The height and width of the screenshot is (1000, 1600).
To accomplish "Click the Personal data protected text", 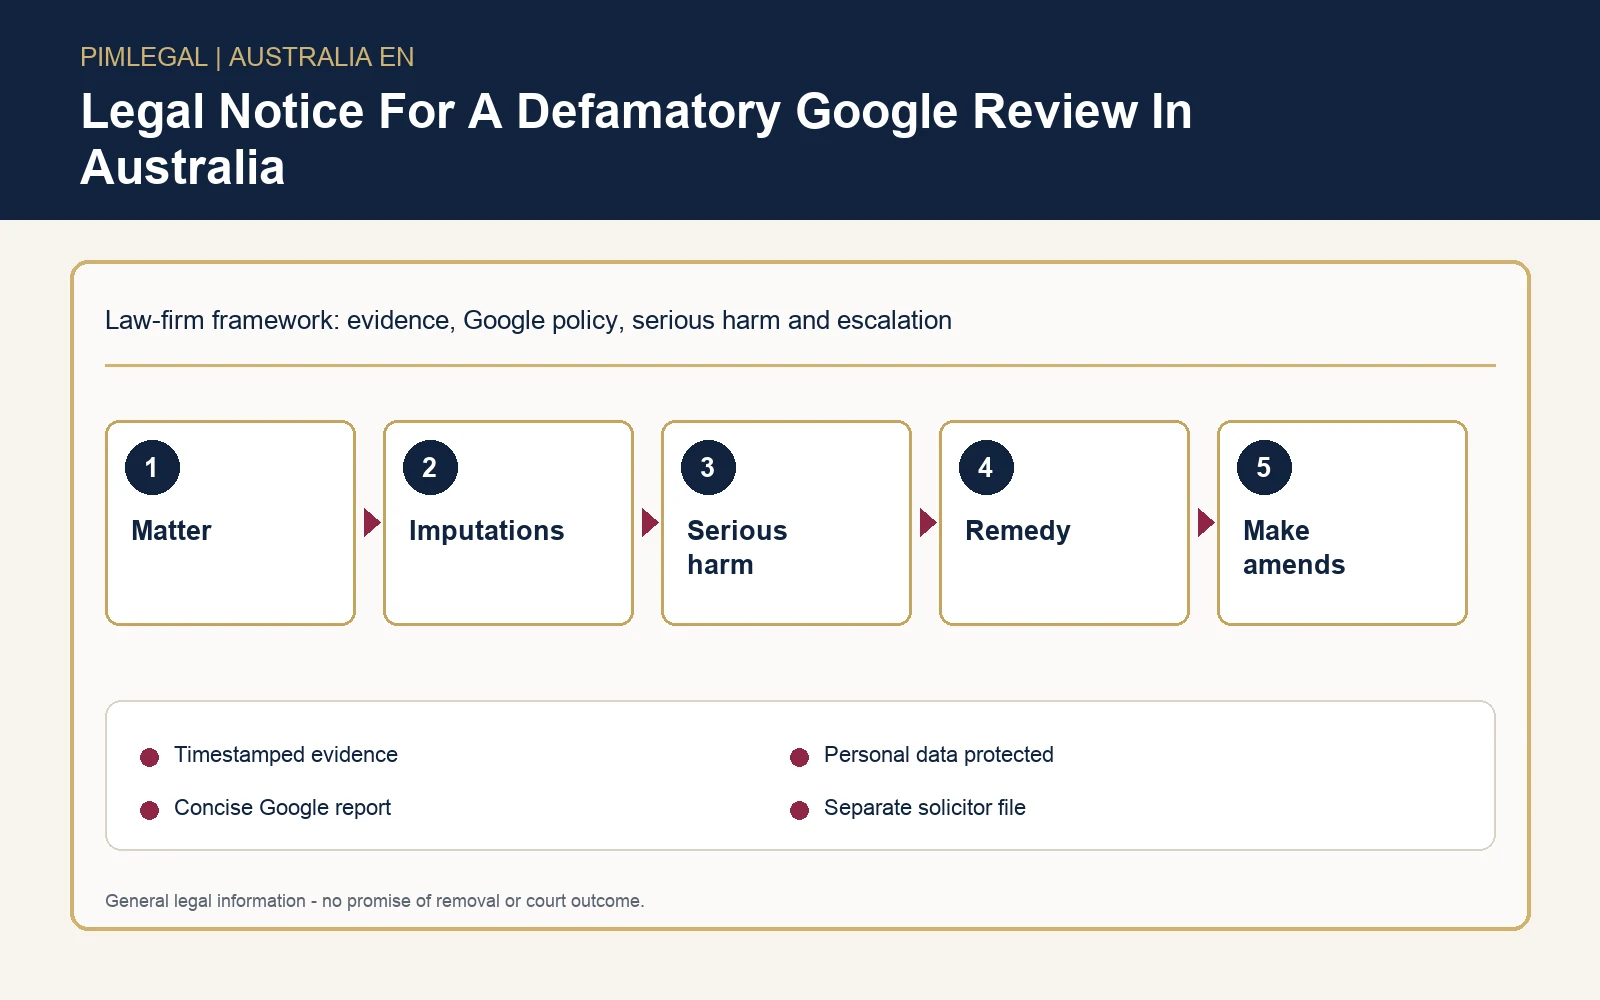I will click(939, 755).
